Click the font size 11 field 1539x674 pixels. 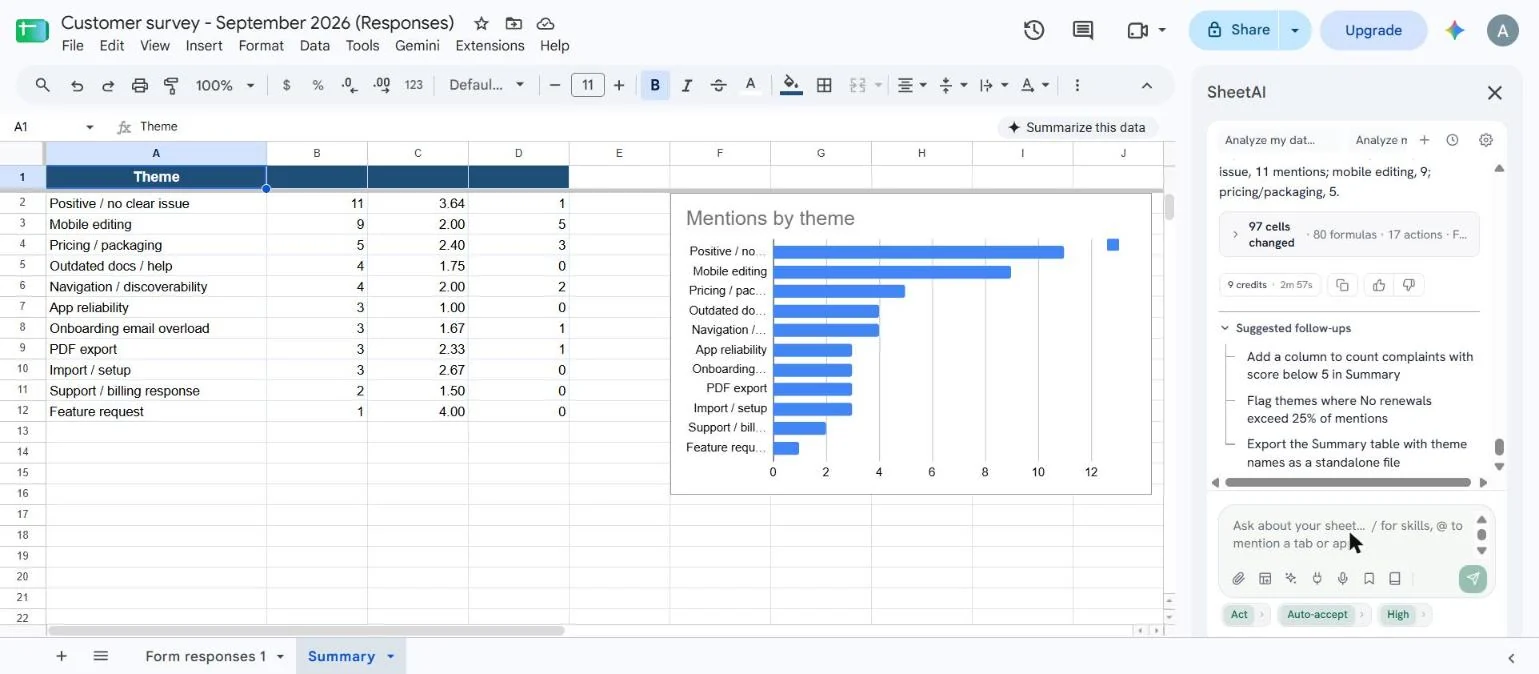pos(587,85)
